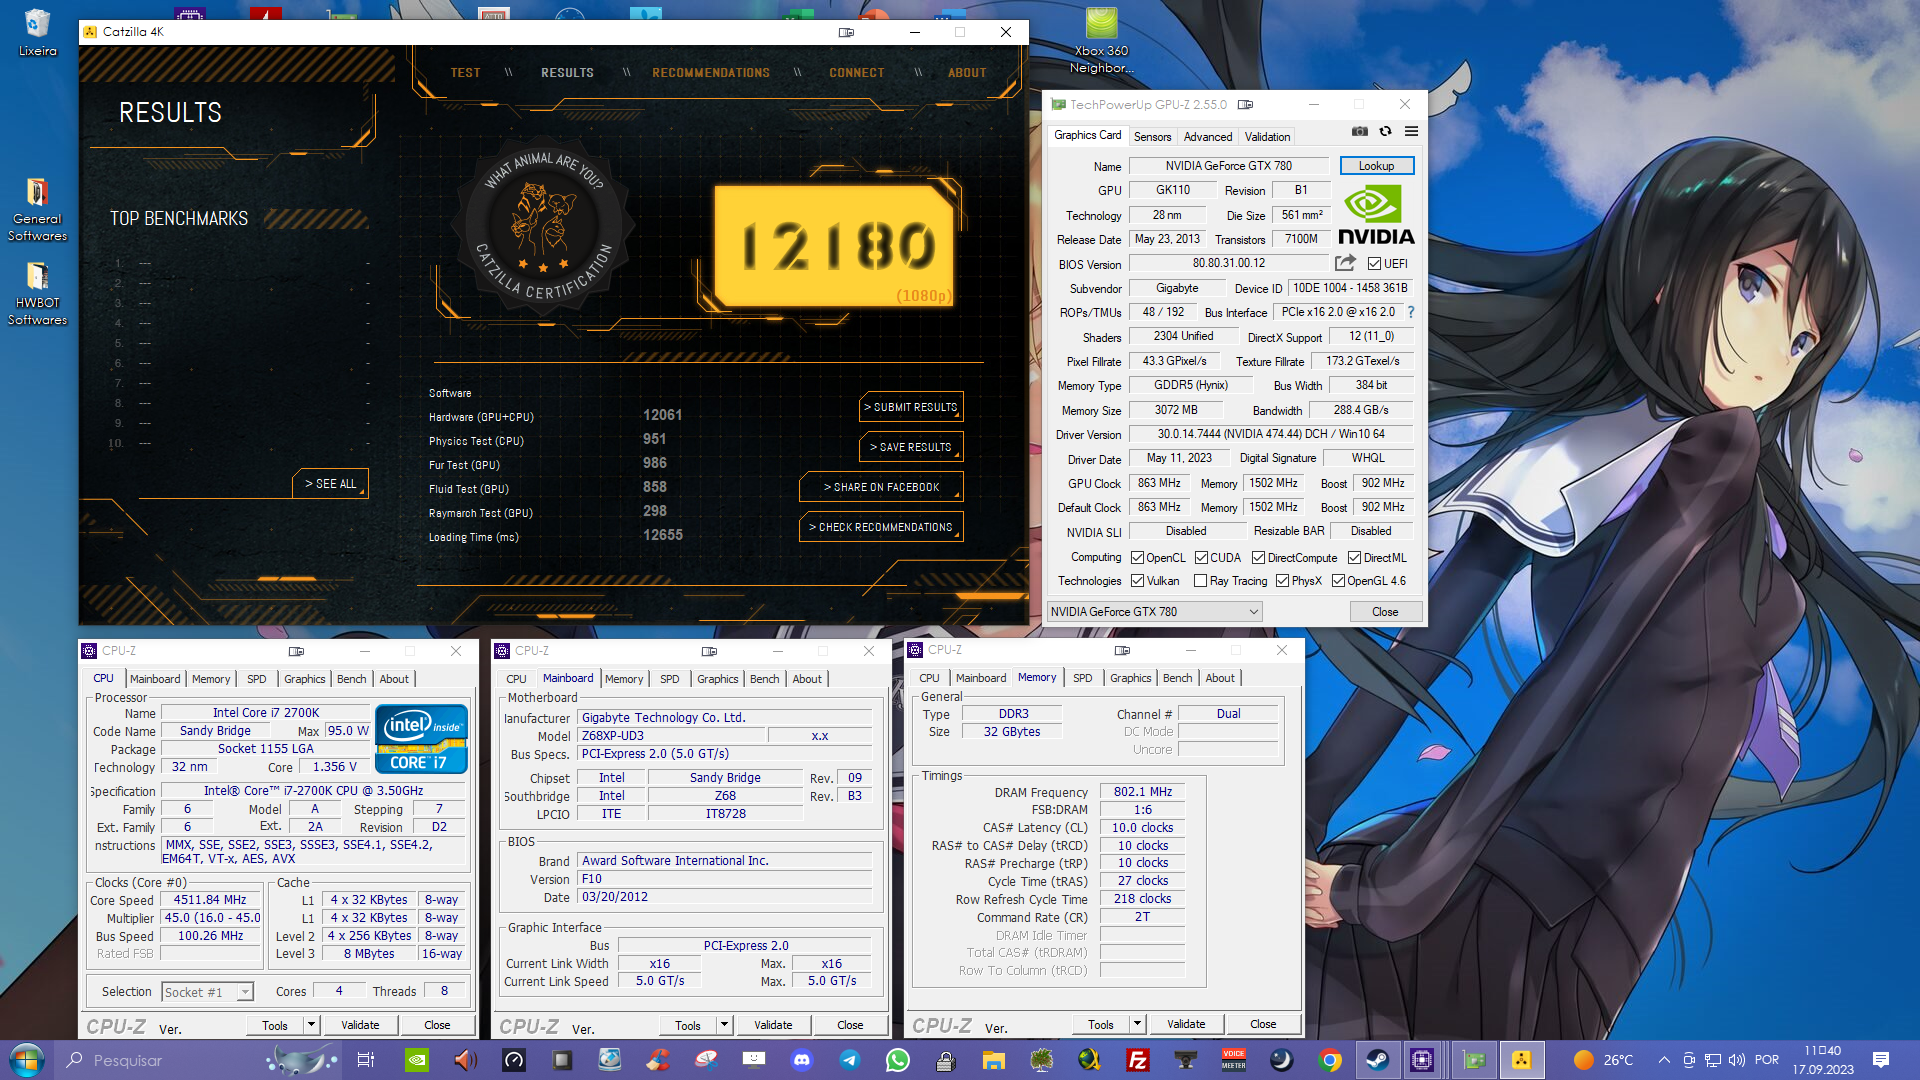Switch to the Sensors tab in GPU-Z

[x=1152, y=137]
